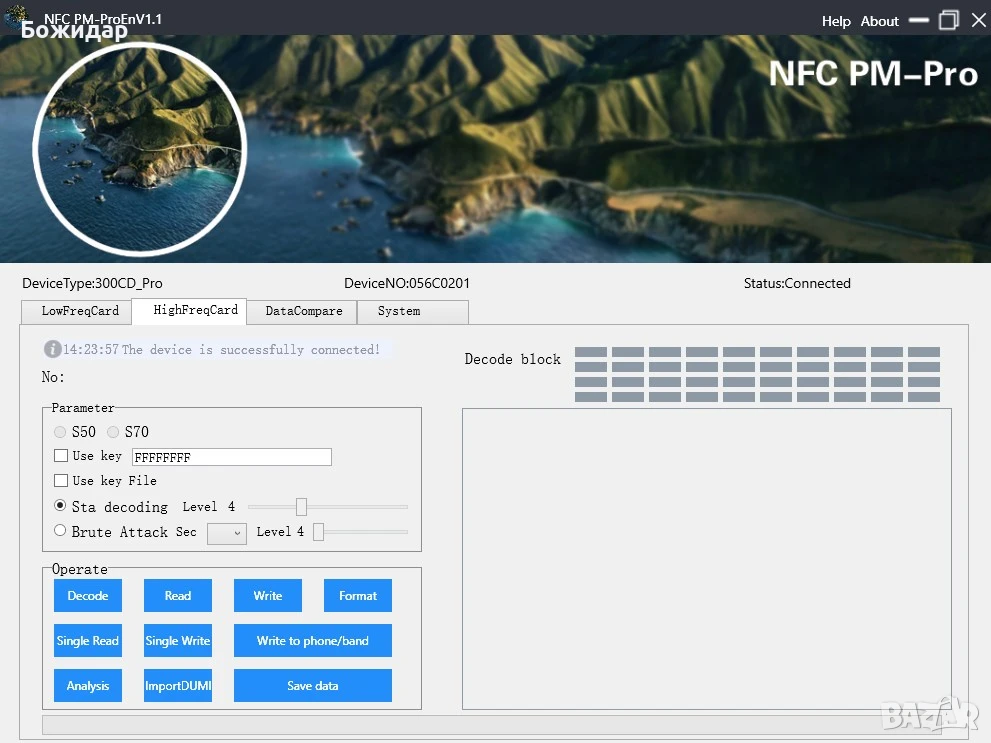
Task: Click the 'device is successfully connected' message
Action: point(251,349)
